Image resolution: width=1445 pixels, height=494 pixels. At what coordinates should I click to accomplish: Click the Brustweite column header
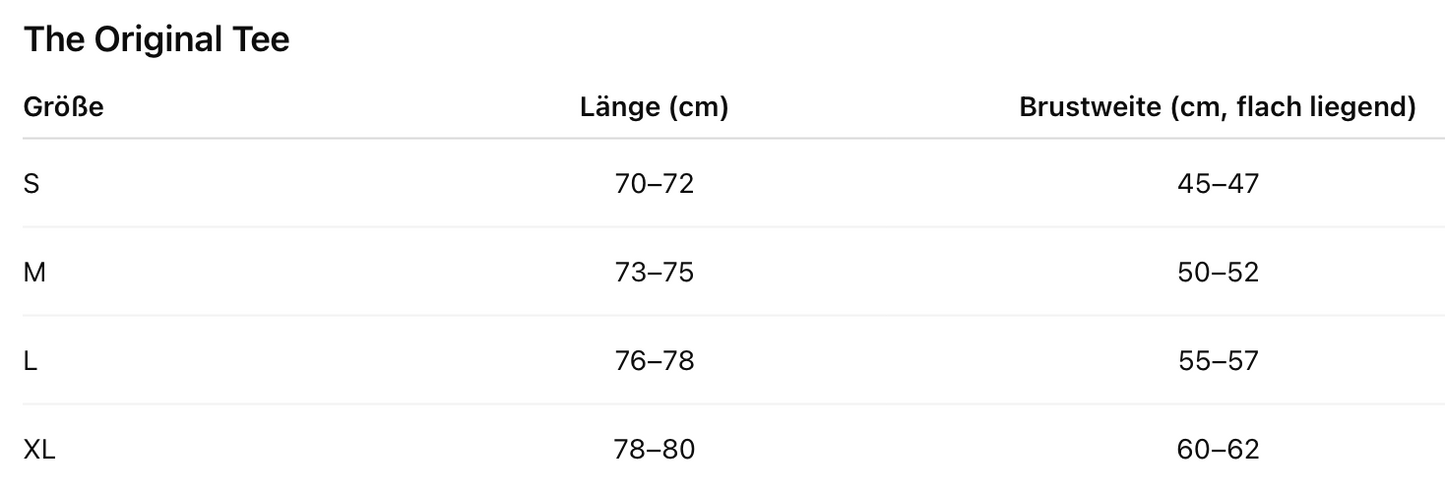click(1217, 107)
